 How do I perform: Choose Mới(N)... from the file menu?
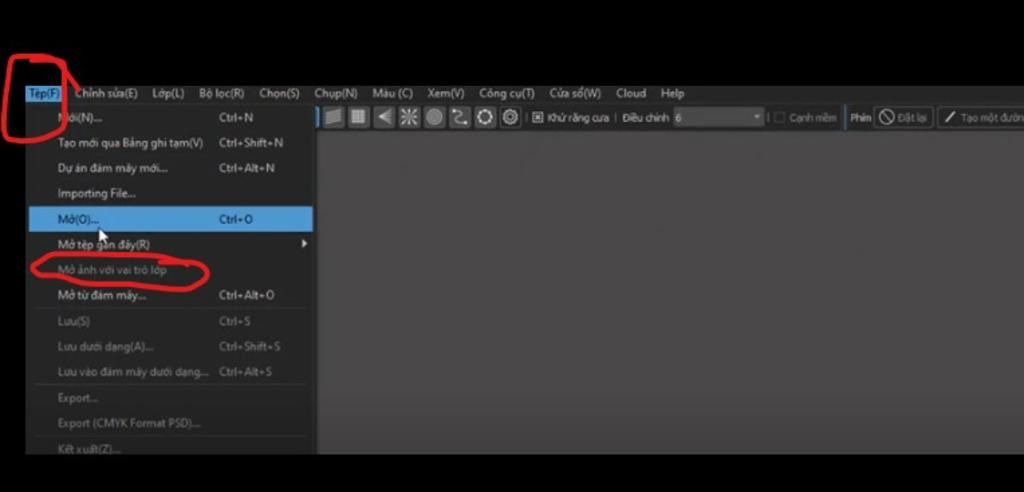(170, 118)
